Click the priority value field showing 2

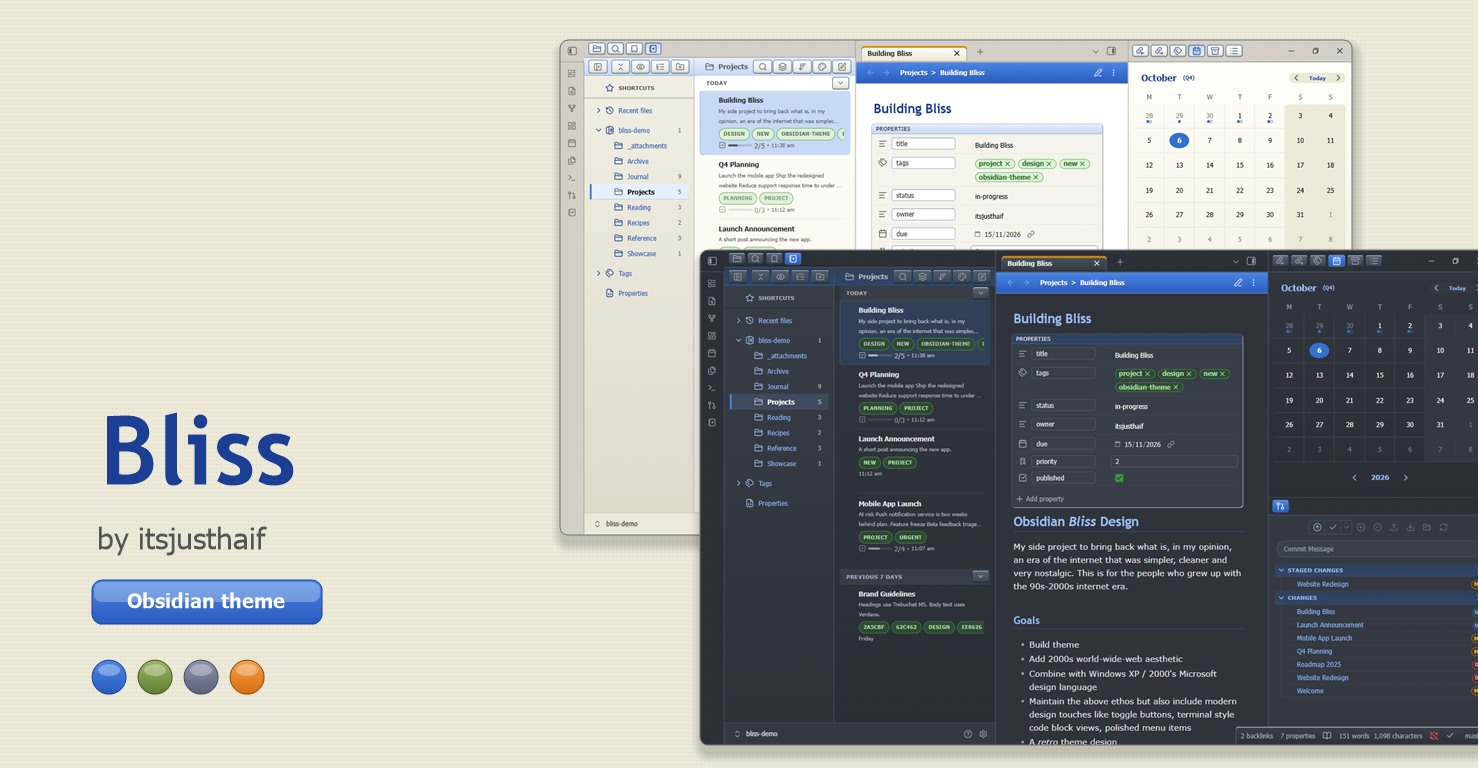pos(1174,461)
